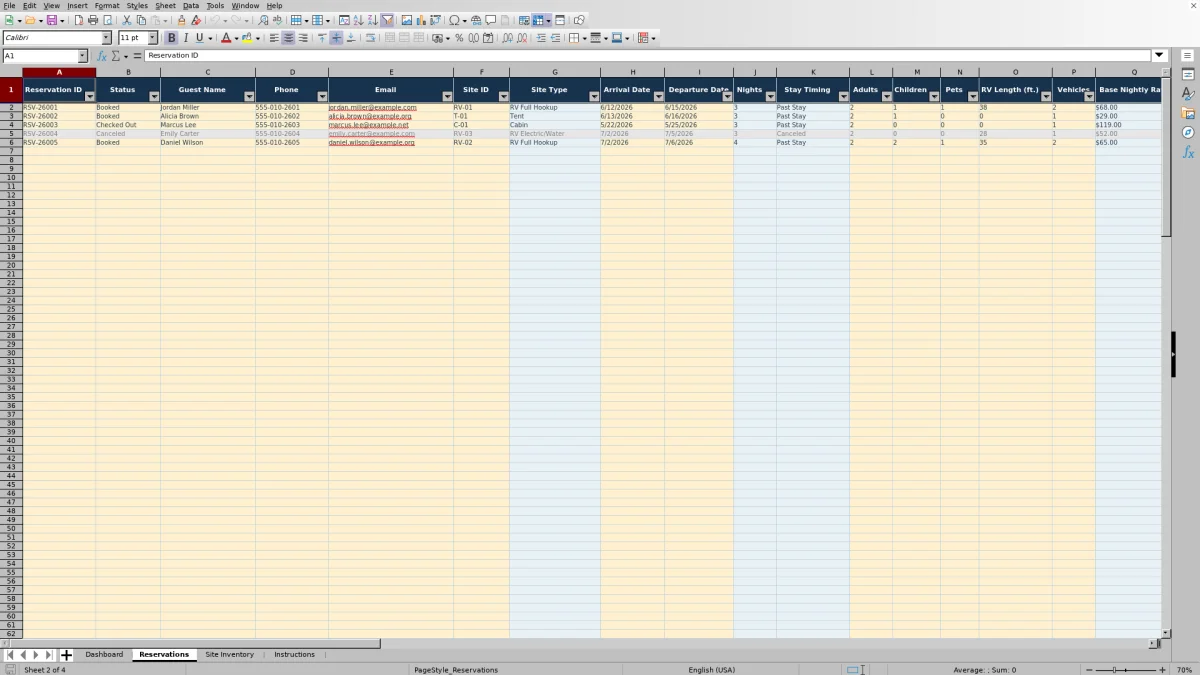
Task: Select cell containing Emily Carter
Action: 208,134
